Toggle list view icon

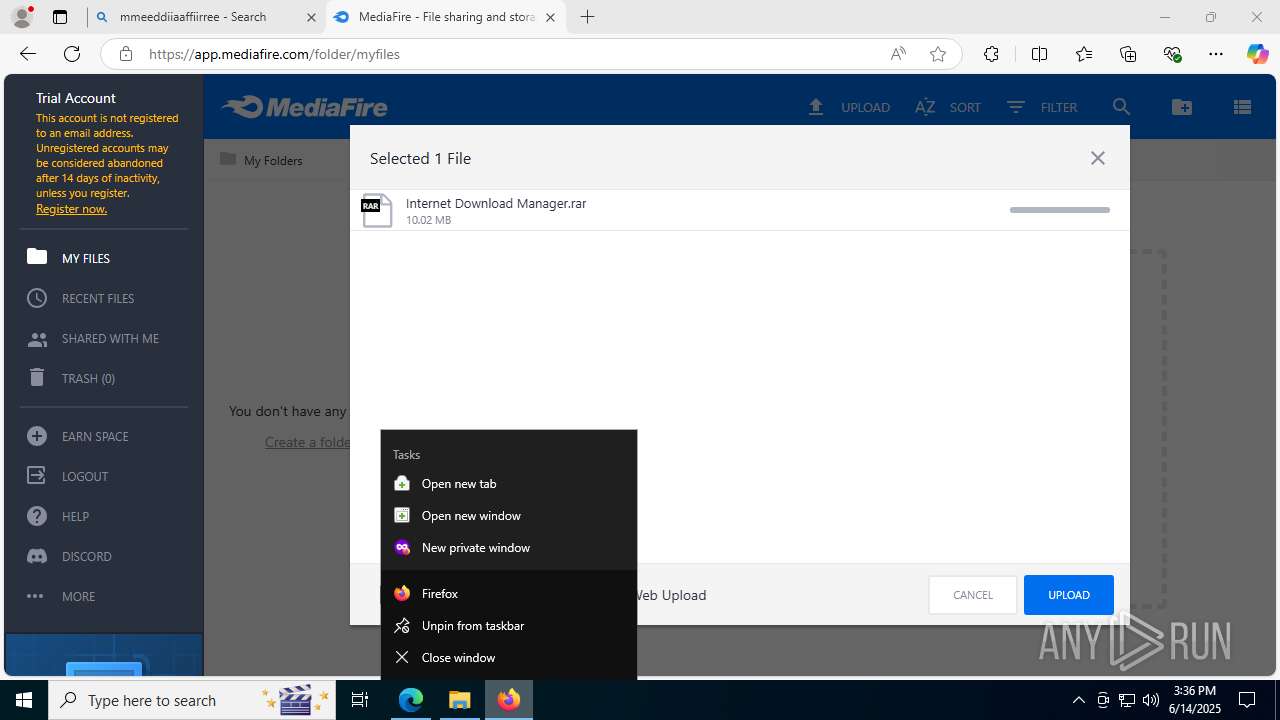(1242, 107)
